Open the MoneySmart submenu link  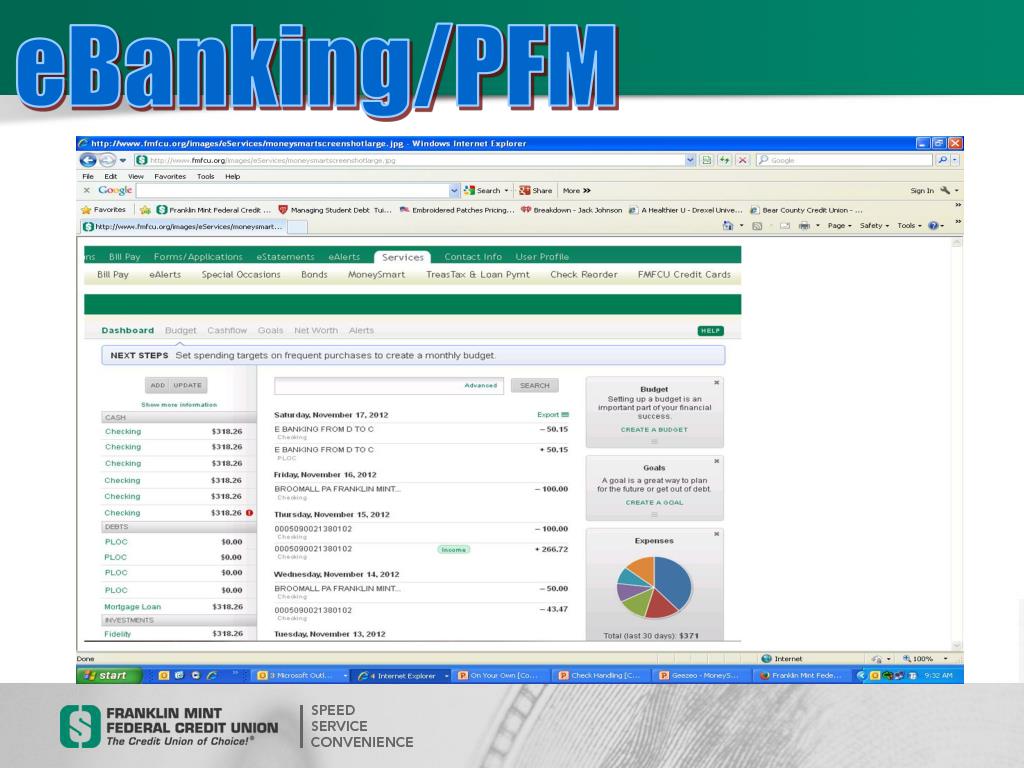[377, 275]
